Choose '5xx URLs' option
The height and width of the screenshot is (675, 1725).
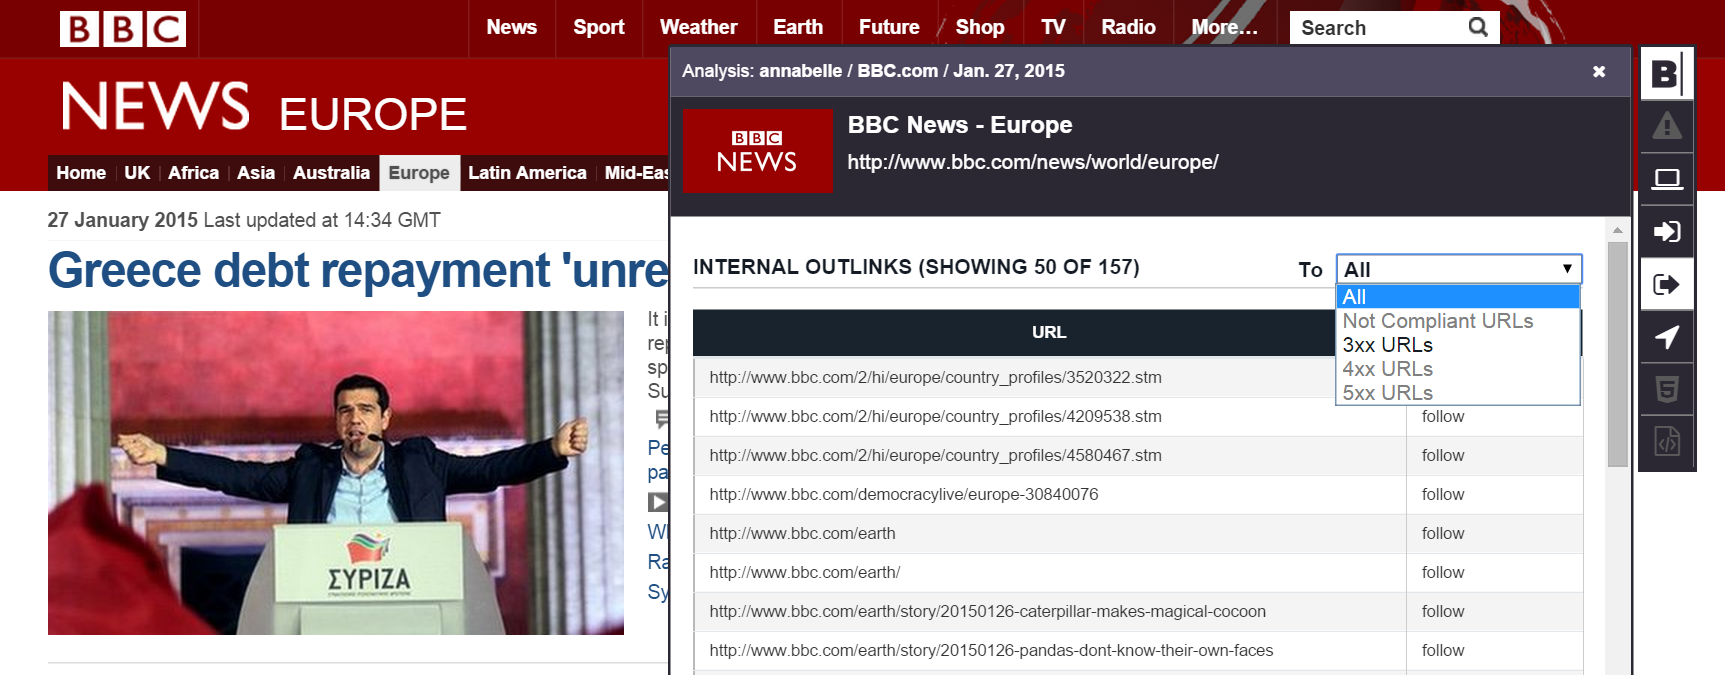[x=1457, y=393]
